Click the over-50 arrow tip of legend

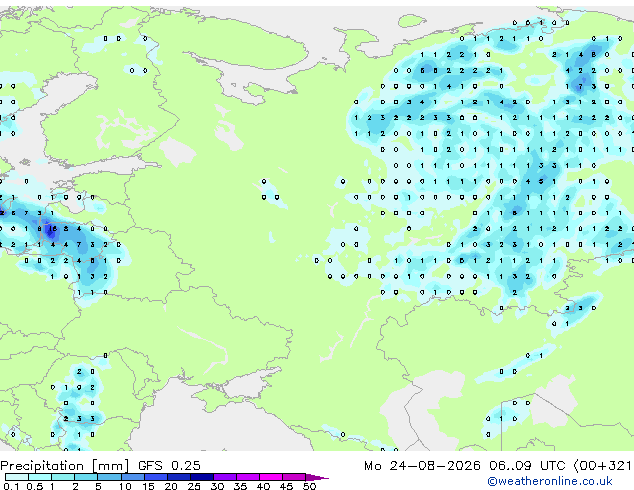[317, 477]
